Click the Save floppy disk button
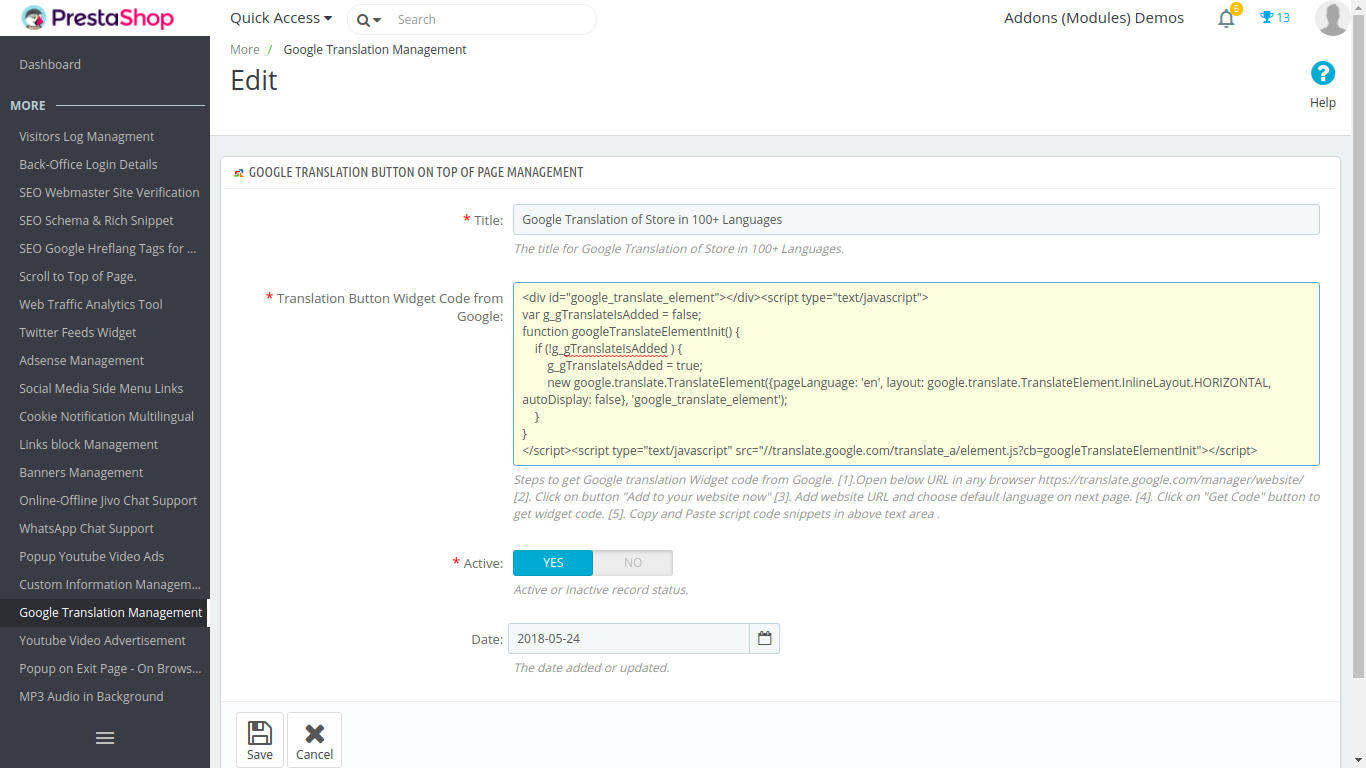1366x768 pixels. 260,740
